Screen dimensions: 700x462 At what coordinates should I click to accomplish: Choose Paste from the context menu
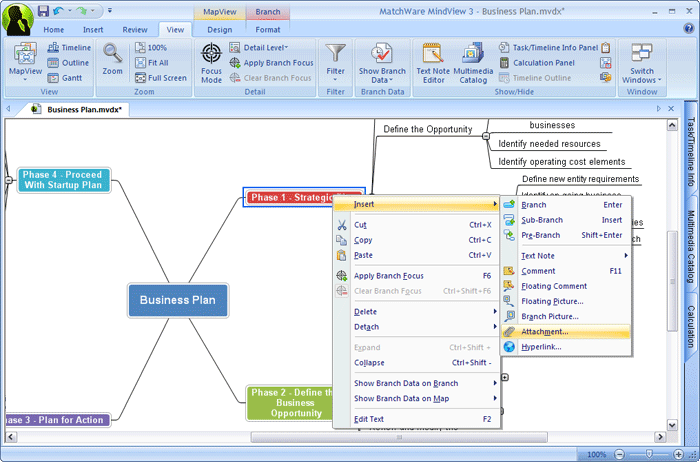(x=417, y=255)
